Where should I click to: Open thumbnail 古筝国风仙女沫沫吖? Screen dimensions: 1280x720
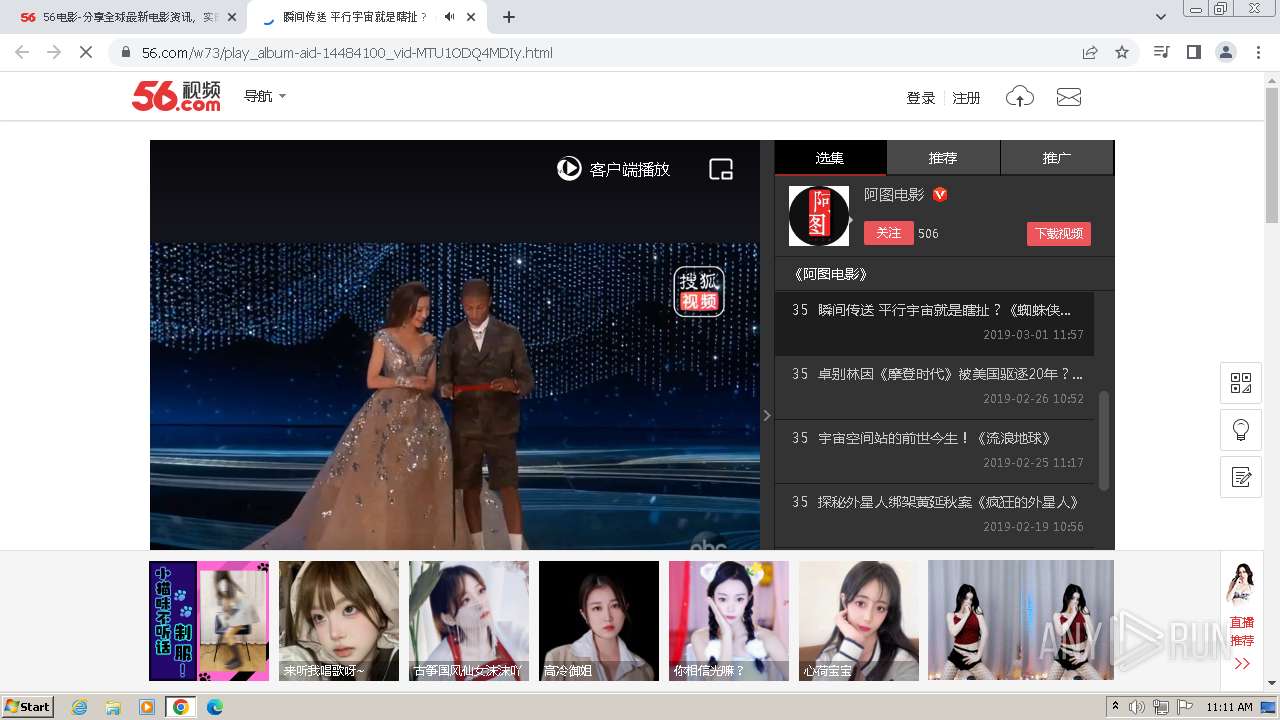pos(469,621)
